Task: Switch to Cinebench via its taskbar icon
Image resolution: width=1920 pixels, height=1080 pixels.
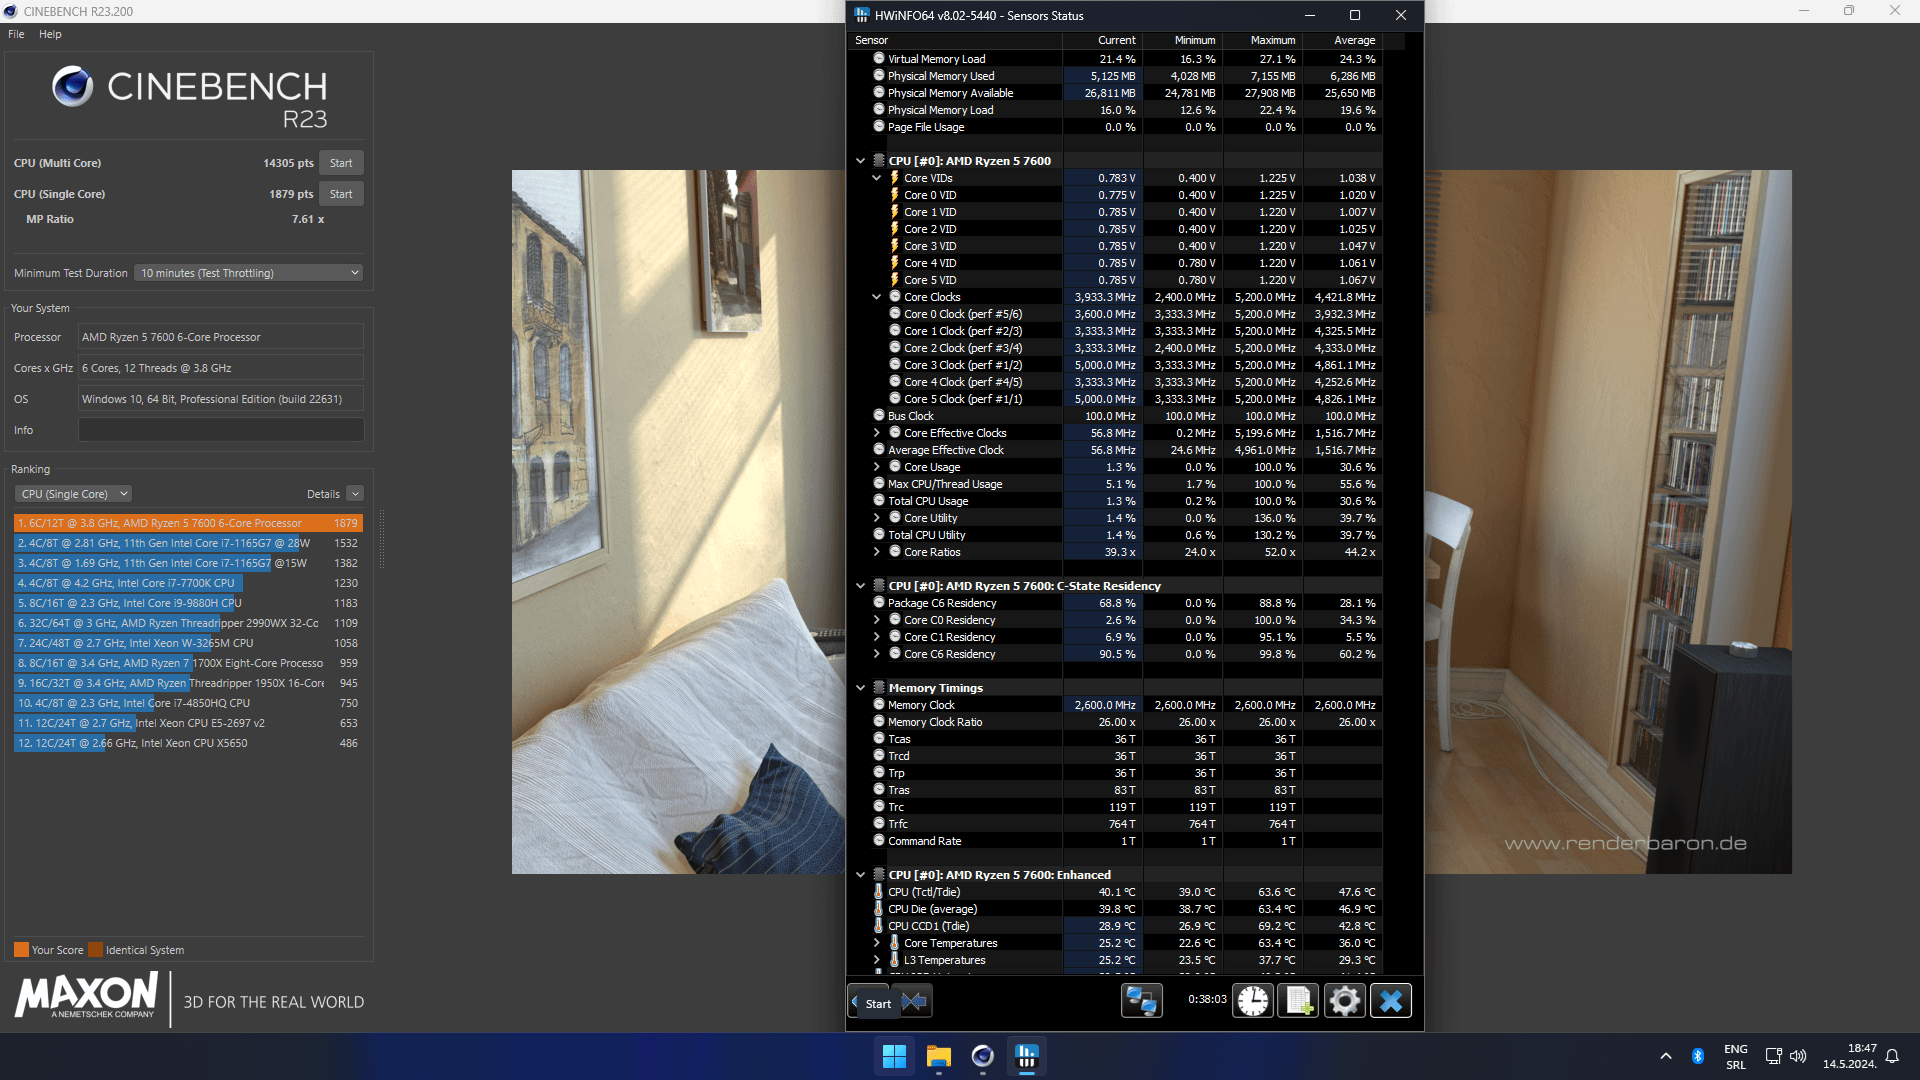Action: pos(982,1056)
